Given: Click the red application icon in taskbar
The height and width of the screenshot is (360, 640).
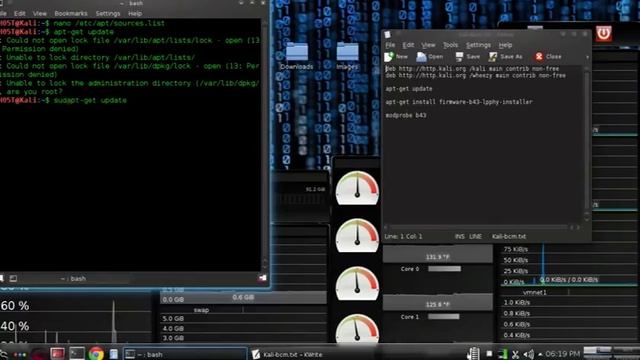Looking at the screenshot, I should pos(57,353).
